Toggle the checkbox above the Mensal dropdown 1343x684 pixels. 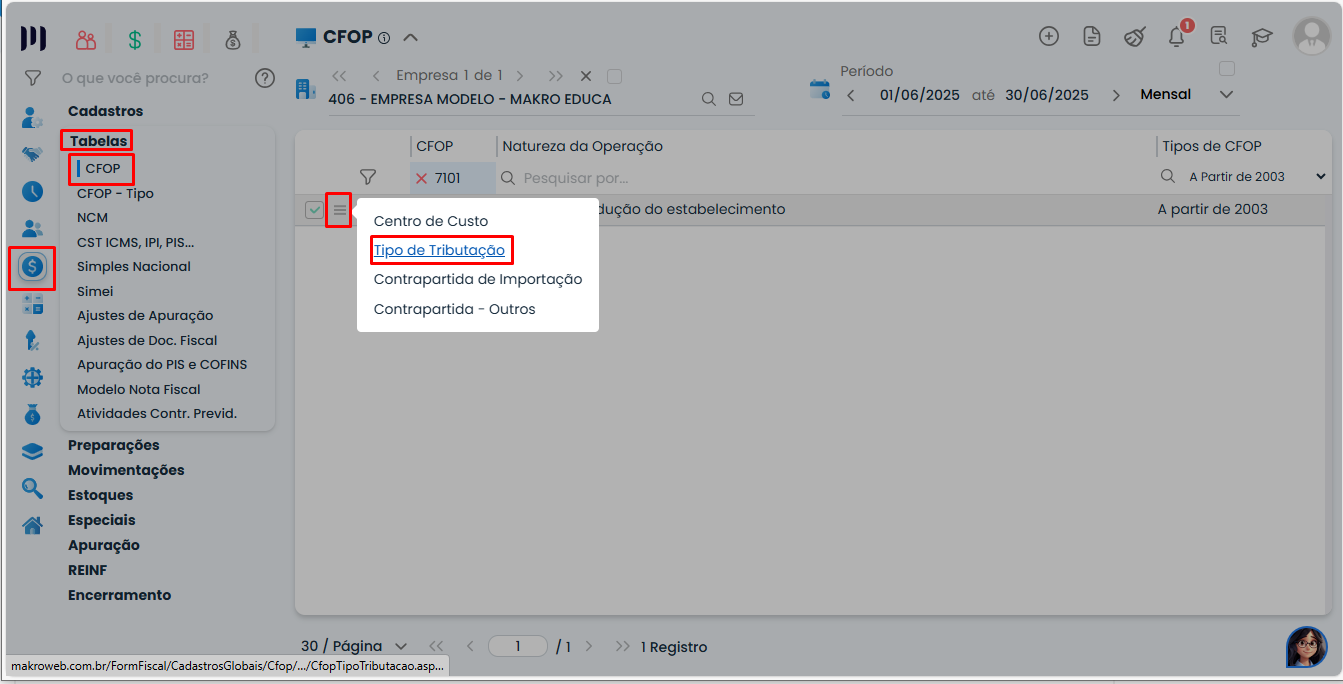[1227, 69]
